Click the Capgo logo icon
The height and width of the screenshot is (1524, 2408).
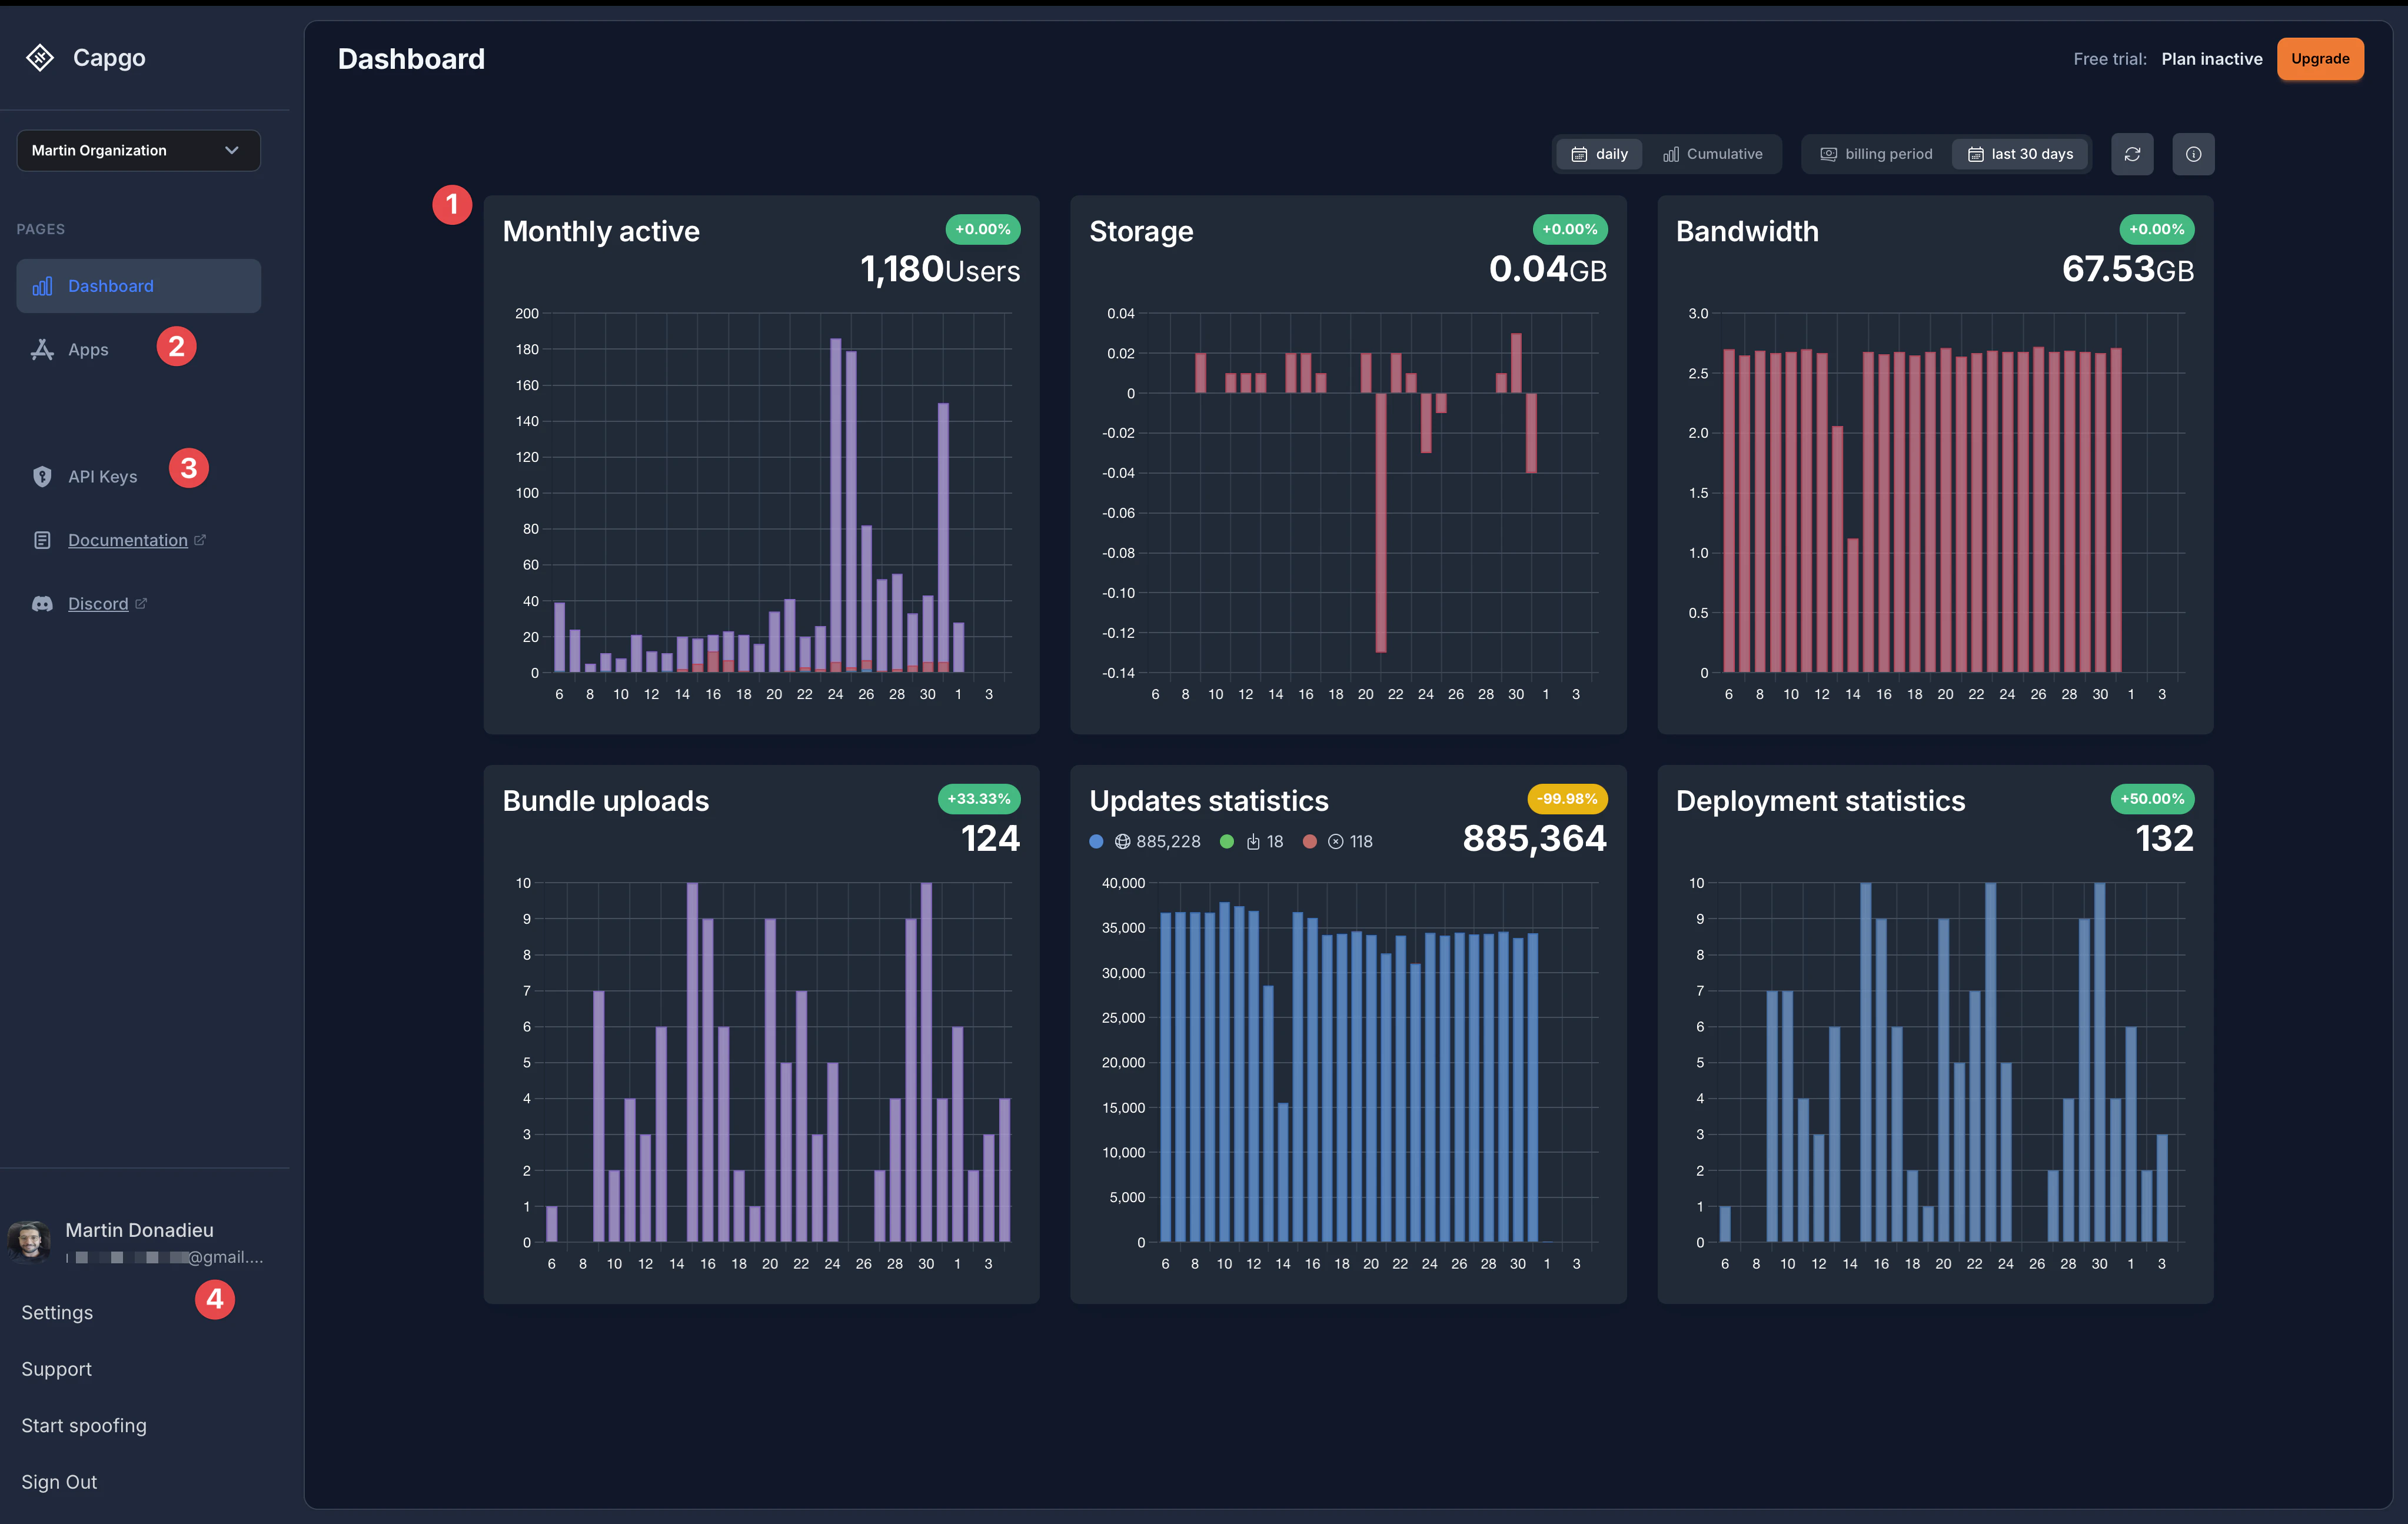tap(40, 57)
